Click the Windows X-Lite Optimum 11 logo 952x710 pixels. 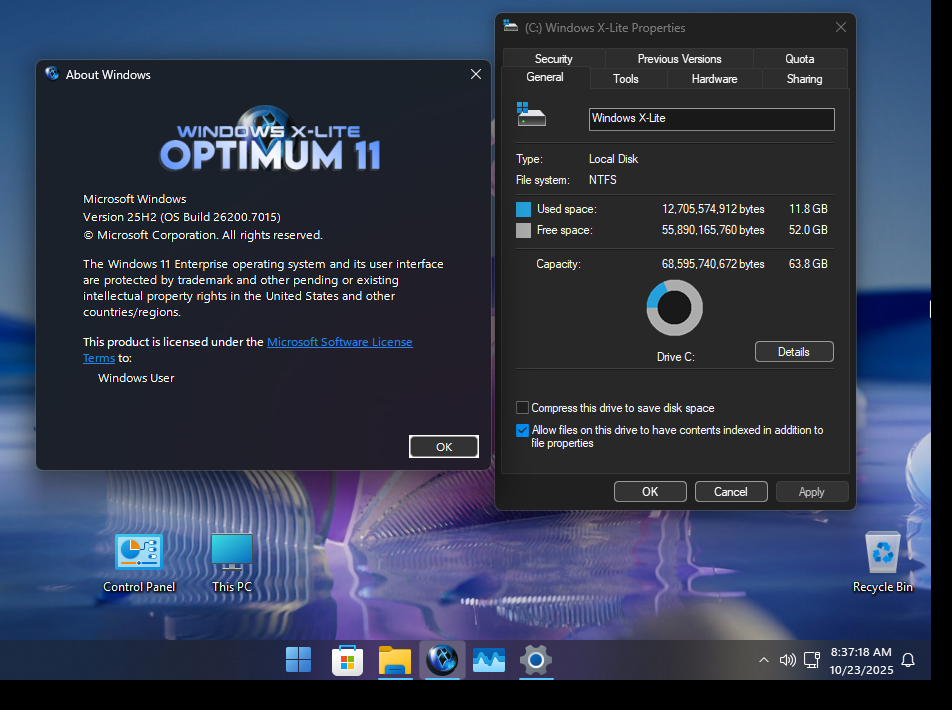(270, 139)
